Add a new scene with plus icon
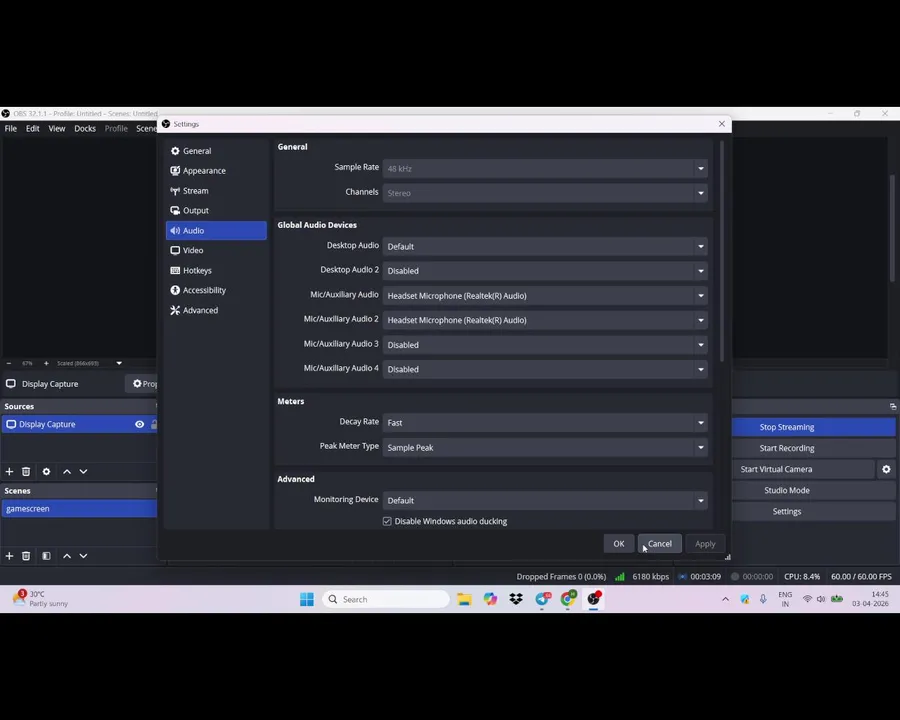This screenshot has width=900, height=720. [x=9, y=556]
